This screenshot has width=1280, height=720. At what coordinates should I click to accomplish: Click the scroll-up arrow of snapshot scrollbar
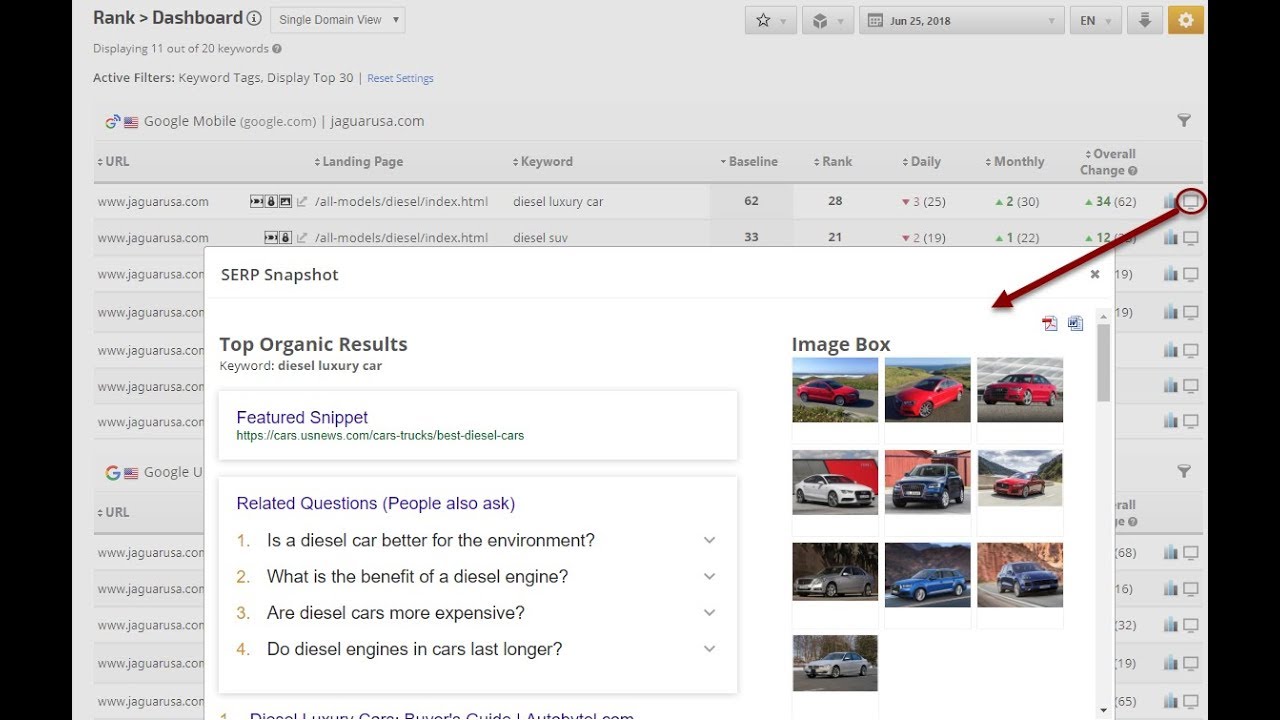click(x=1104, y=317)
